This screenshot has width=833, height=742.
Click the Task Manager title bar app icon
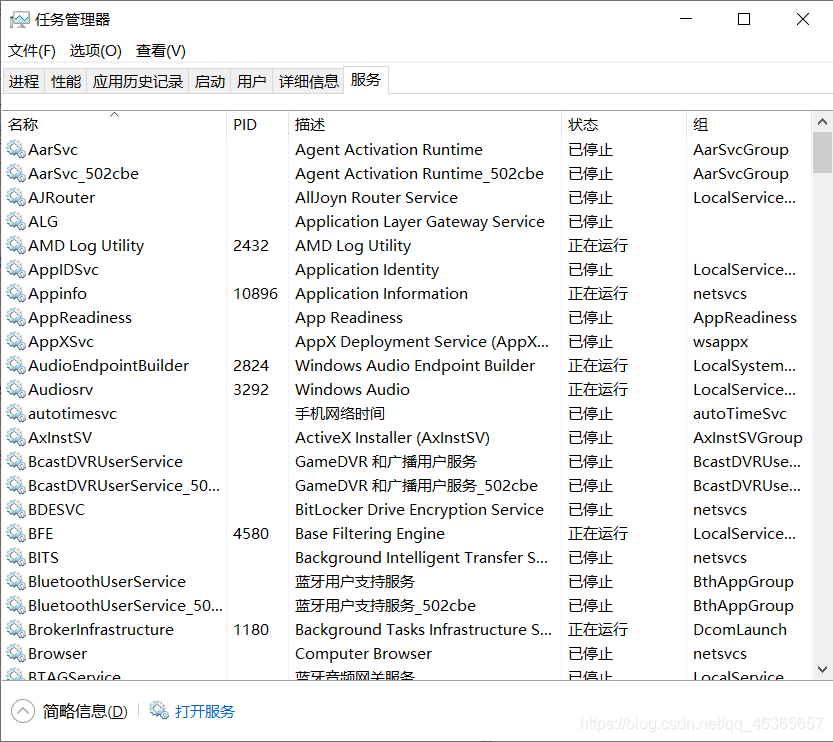coord(20,20)
